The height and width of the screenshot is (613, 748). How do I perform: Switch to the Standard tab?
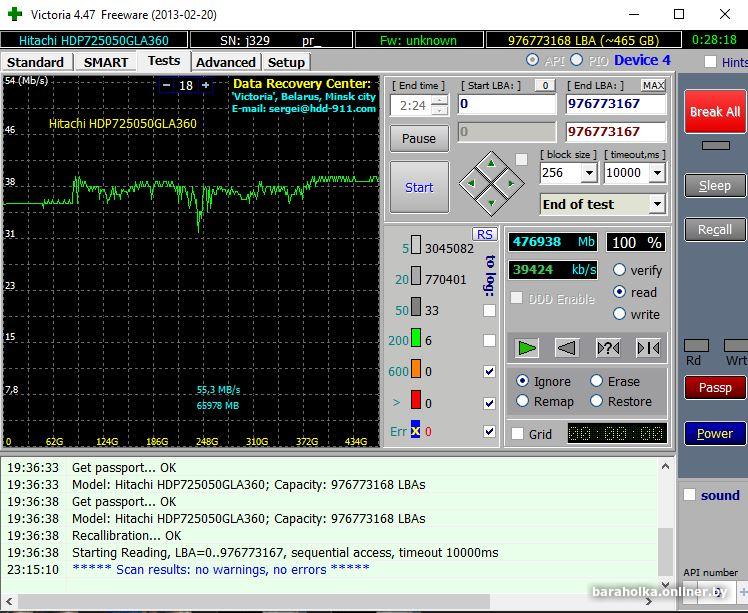35,62
